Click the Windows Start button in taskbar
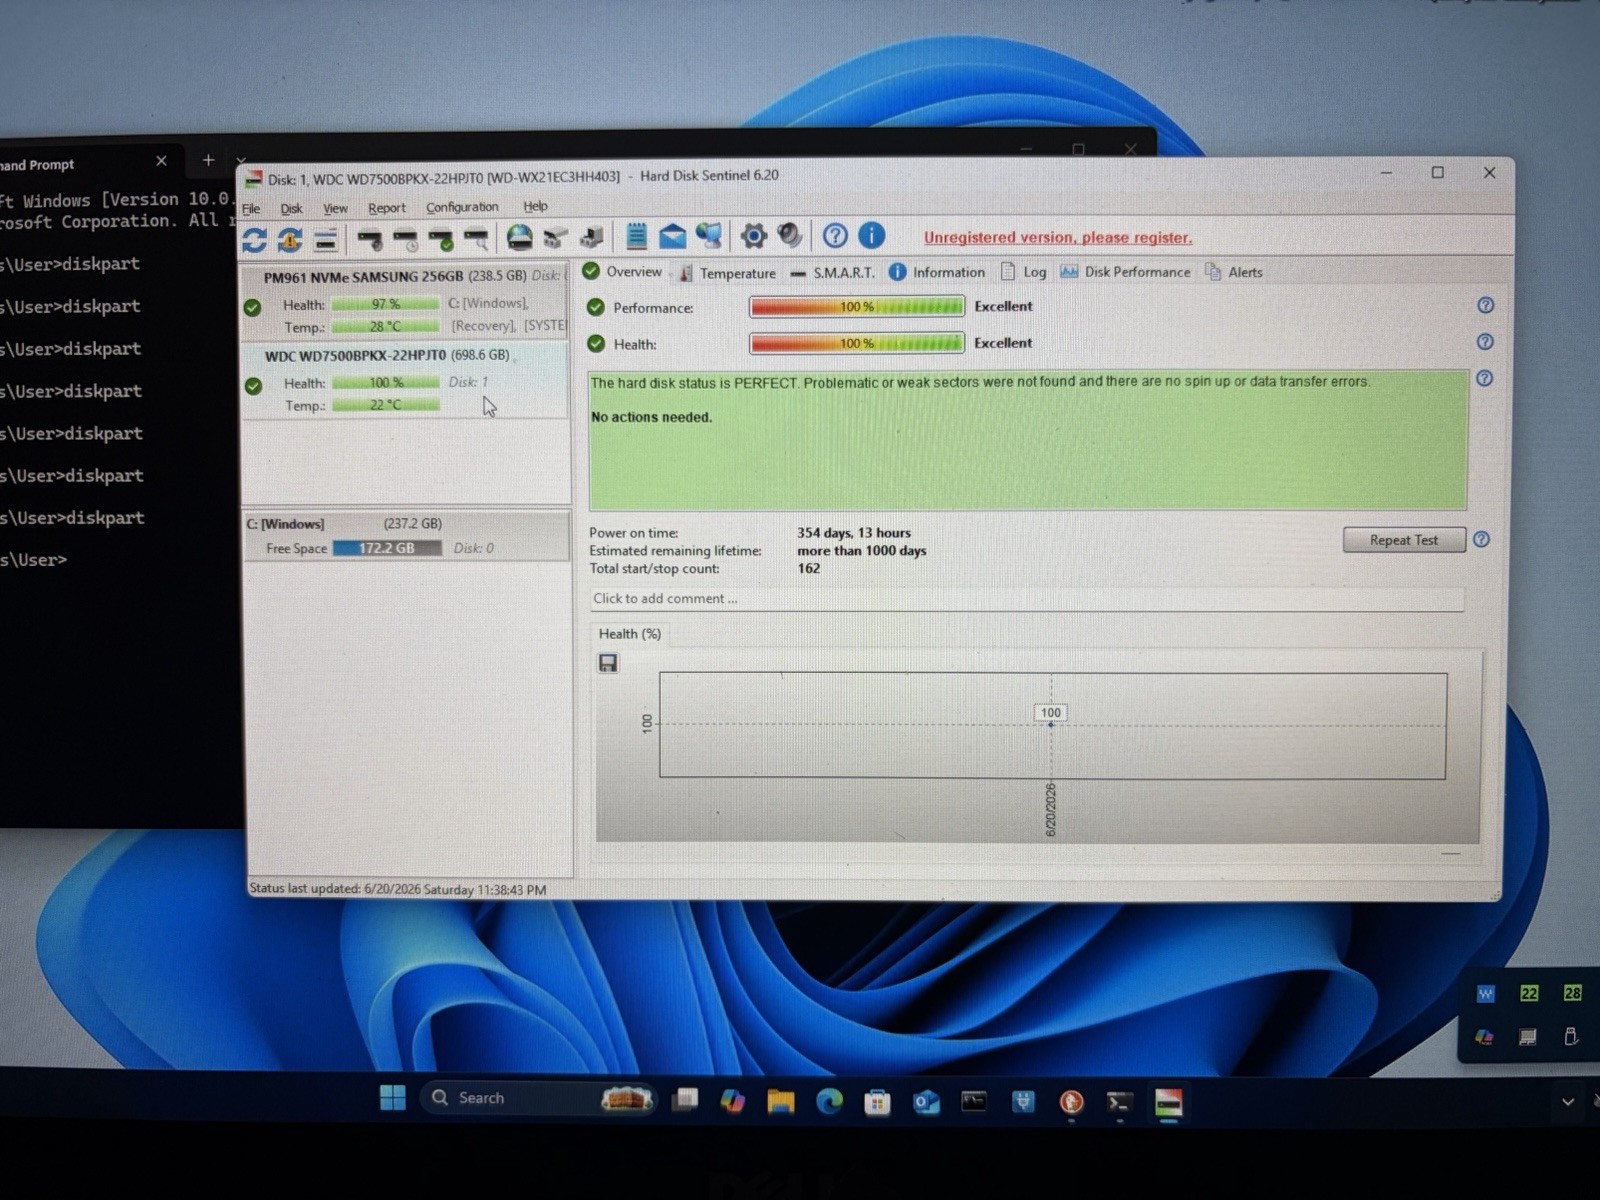 click(x=393, y=1098)
